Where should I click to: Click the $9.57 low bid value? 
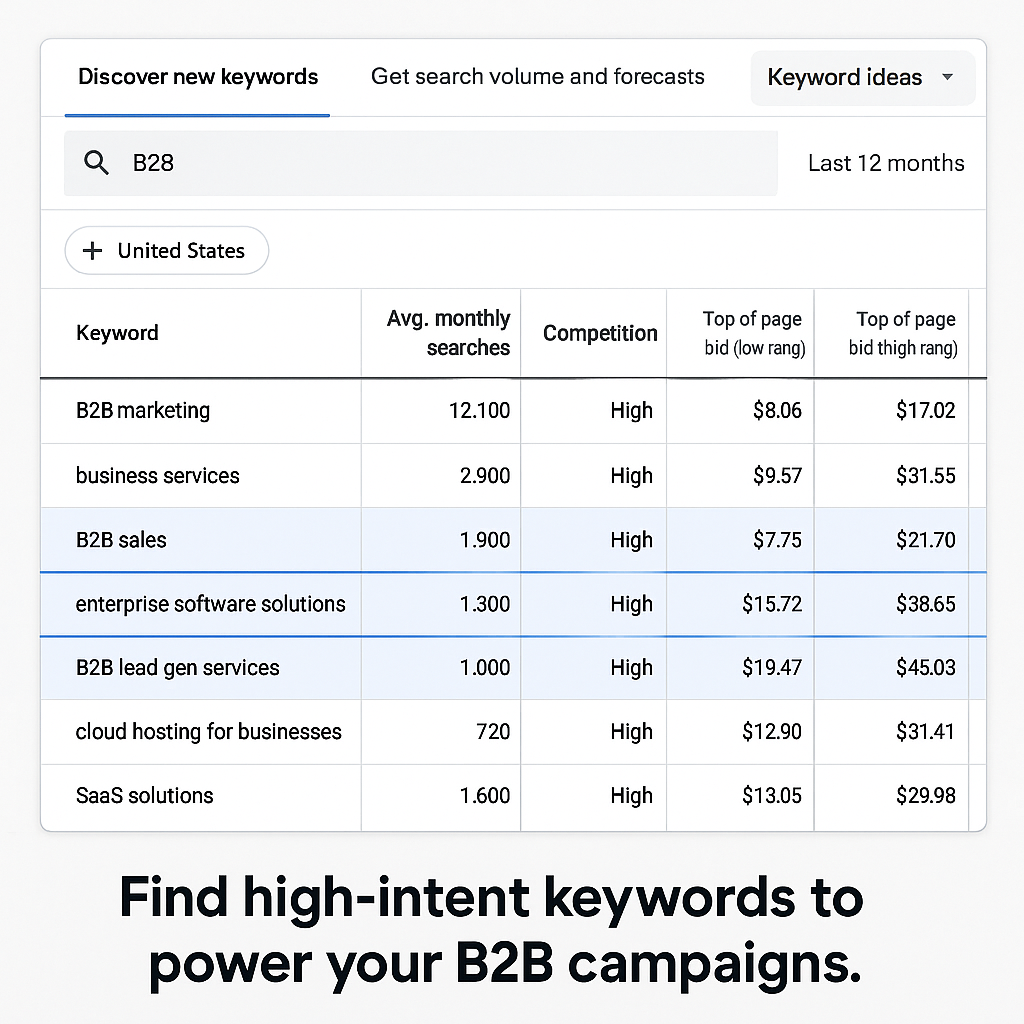tap(777, 476)
